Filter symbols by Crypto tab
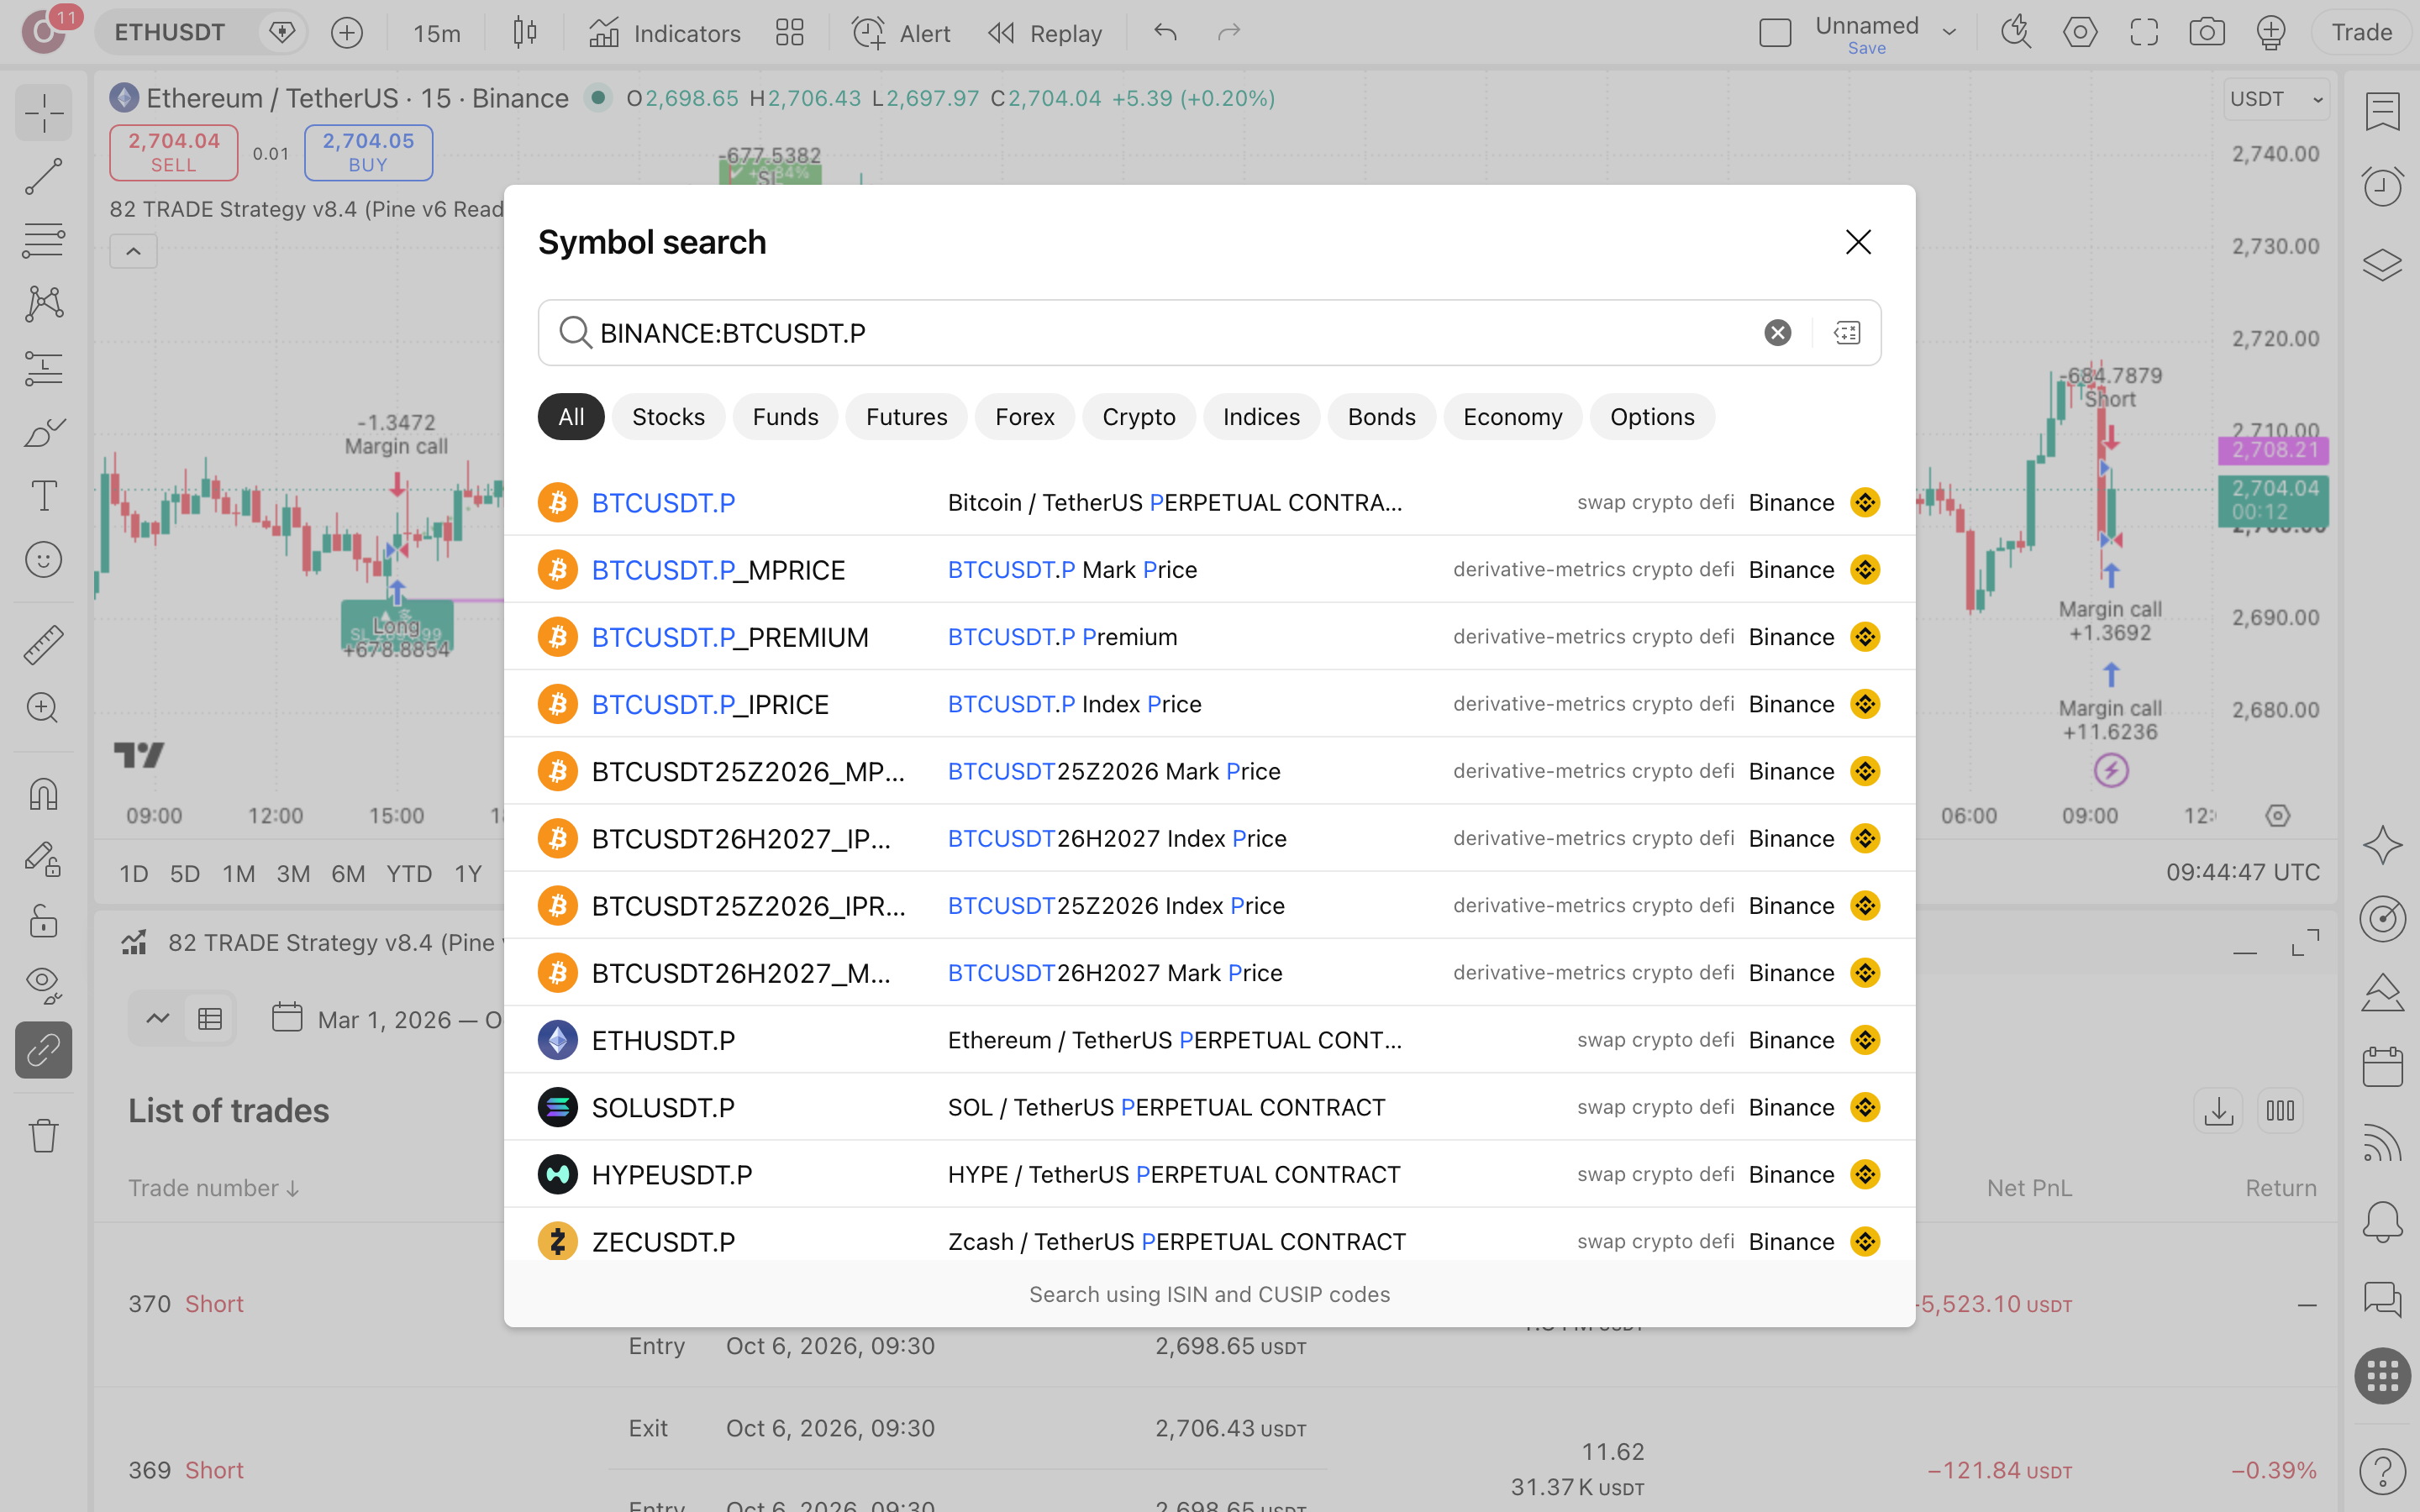This screenshot has width=2420, height=1512. point(1138,417)
